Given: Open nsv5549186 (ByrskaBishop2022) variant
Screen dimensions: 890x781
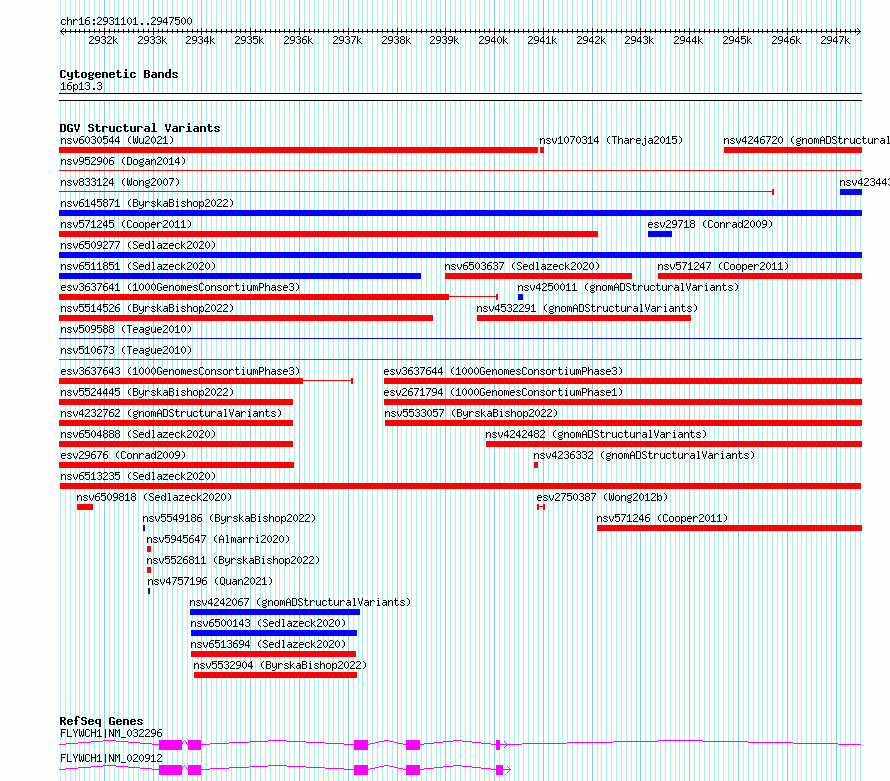Looking at the screenshot, I should [229, 518].
